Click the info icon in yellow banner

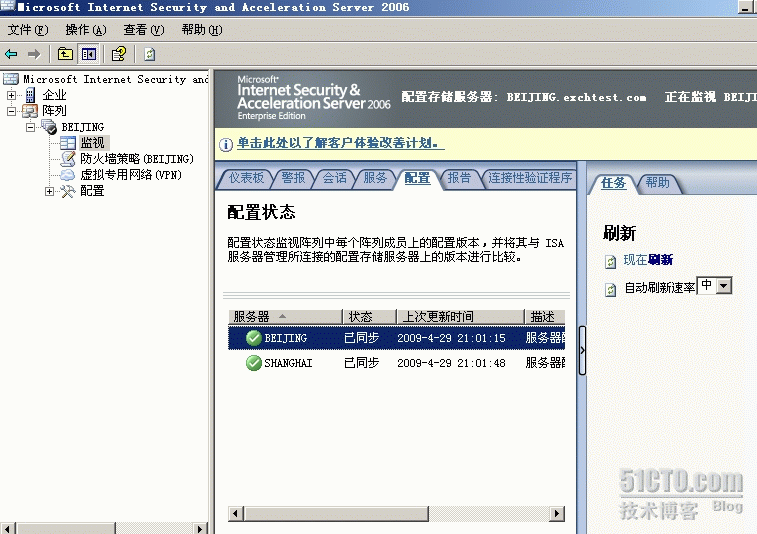(225, 144)
